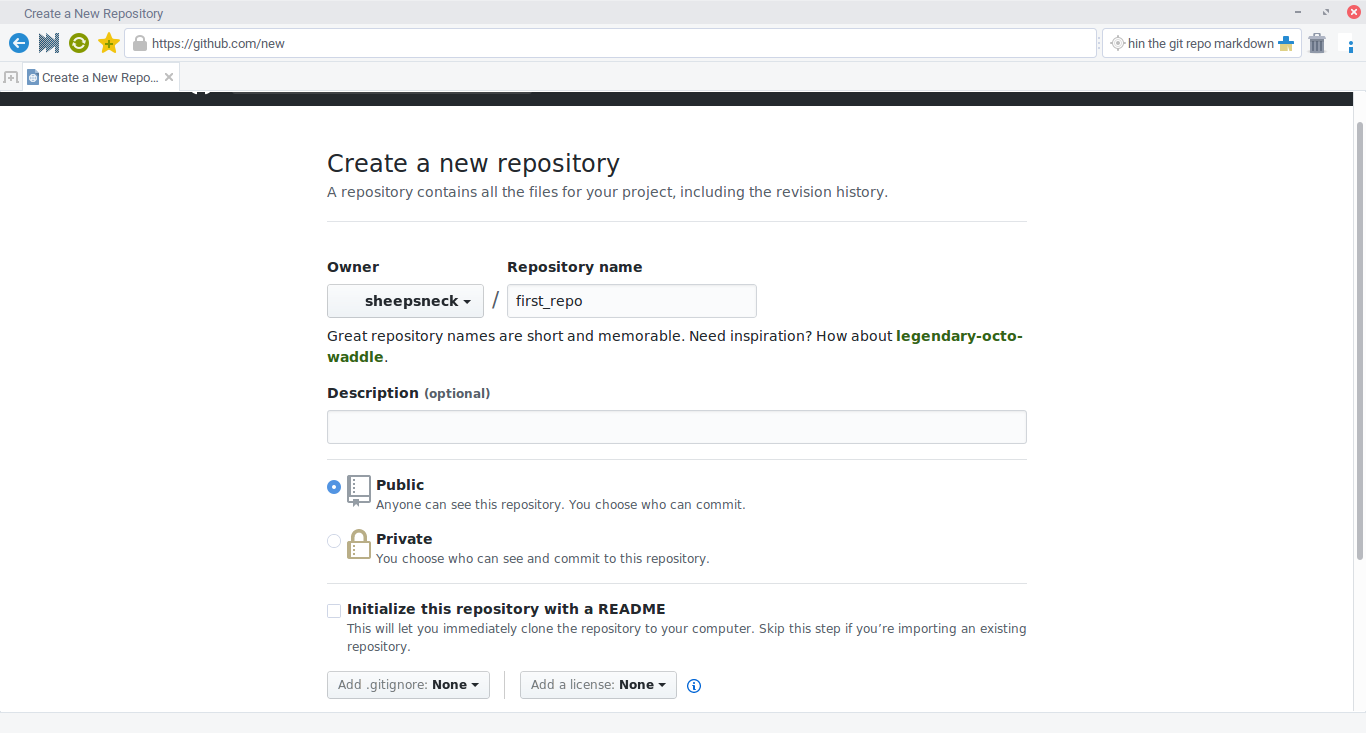Click the 'Description (optional)' label
The width and height of the screenshot is (1366, 733).
[x=409, y=393]
